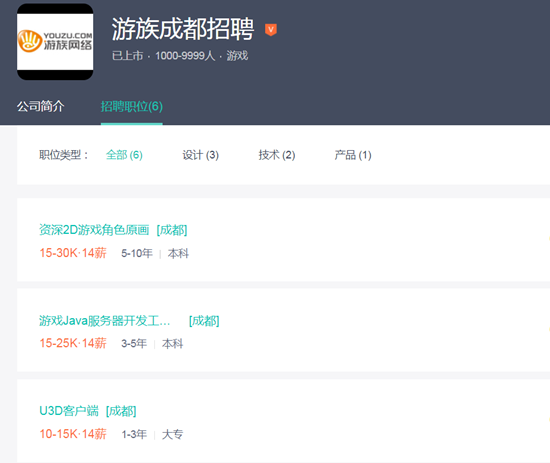Click the orange V verified badge
Image resolution: width=550 pixels, height=463 pixels.
271,29
